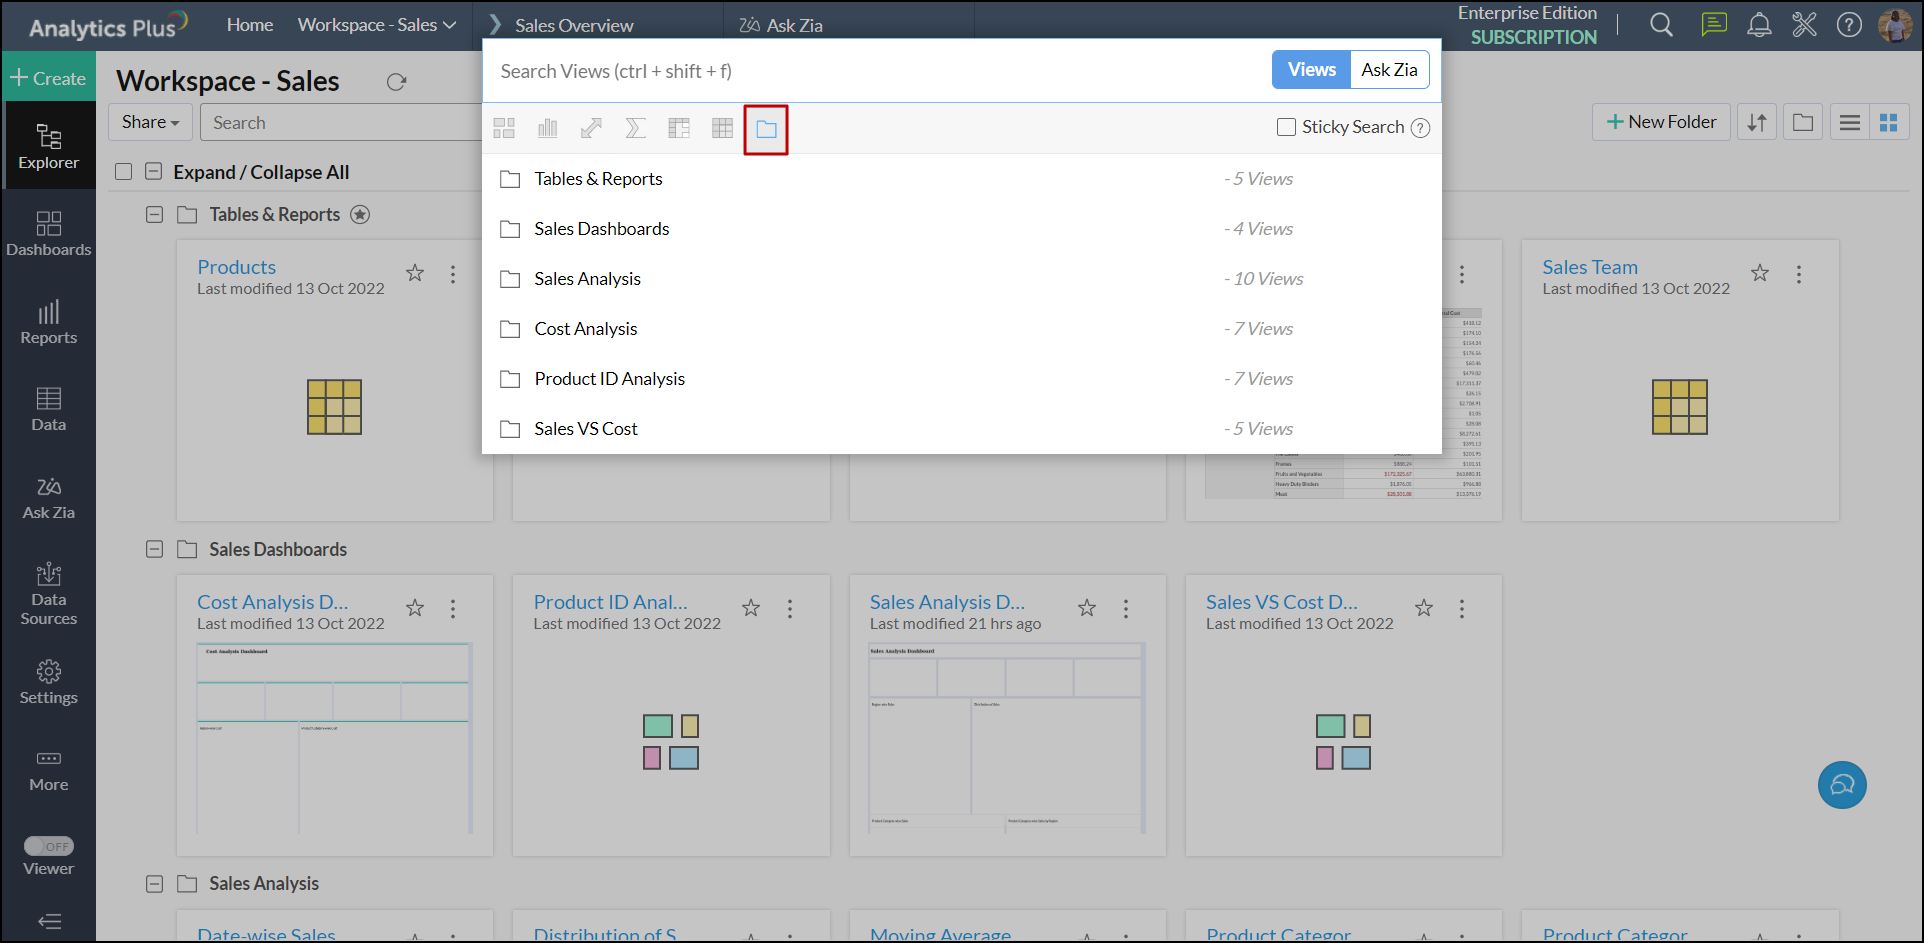Star the Sales VS Cost D... dashboard
This screenshot has width=1924, height=943.
pyautogui.click(x=1424, y=608)
